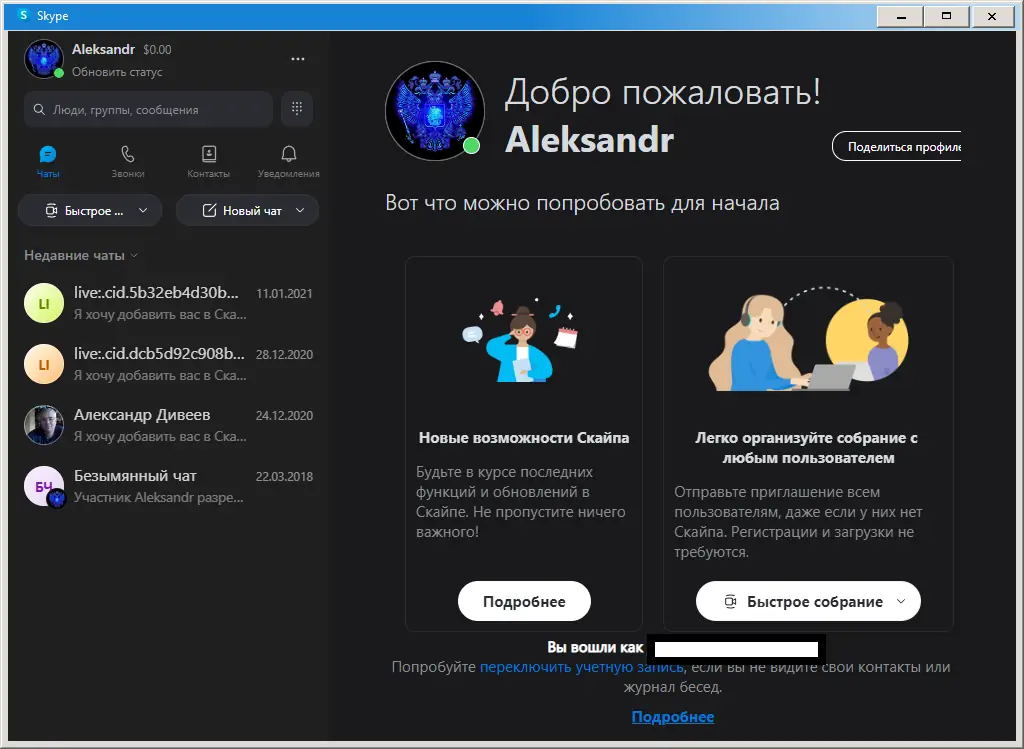Maximize the Skype window

pyautogui.click(x=946, y=16)
